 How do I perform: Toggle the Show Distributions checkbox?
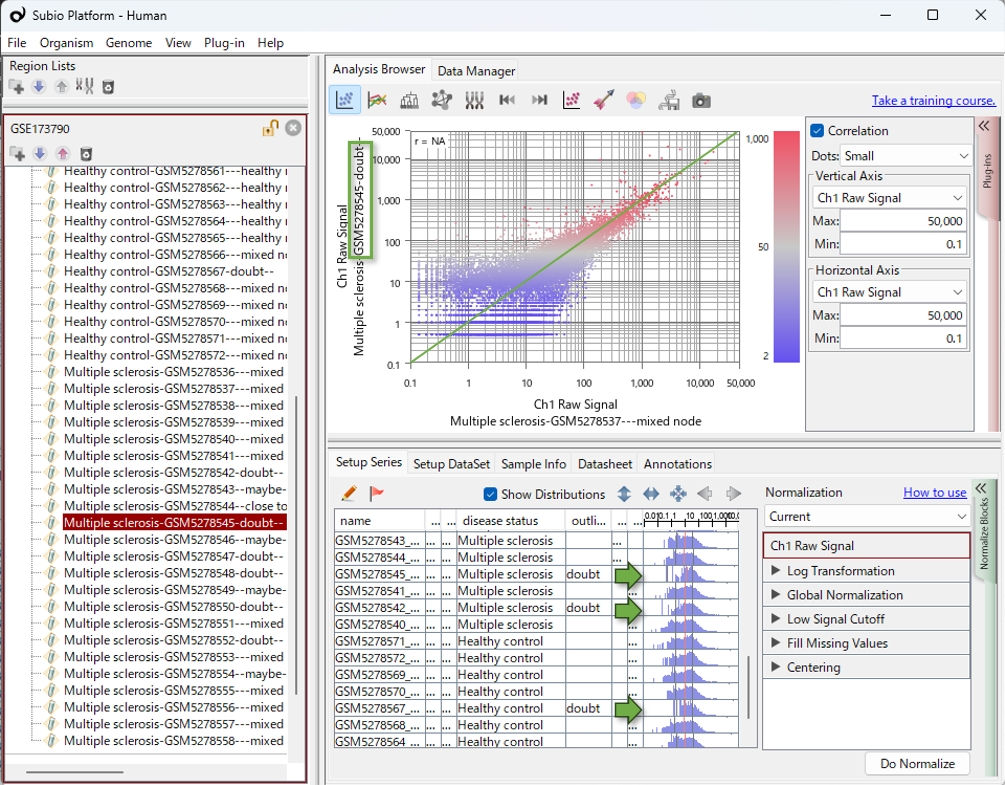(x=489, y=494)
